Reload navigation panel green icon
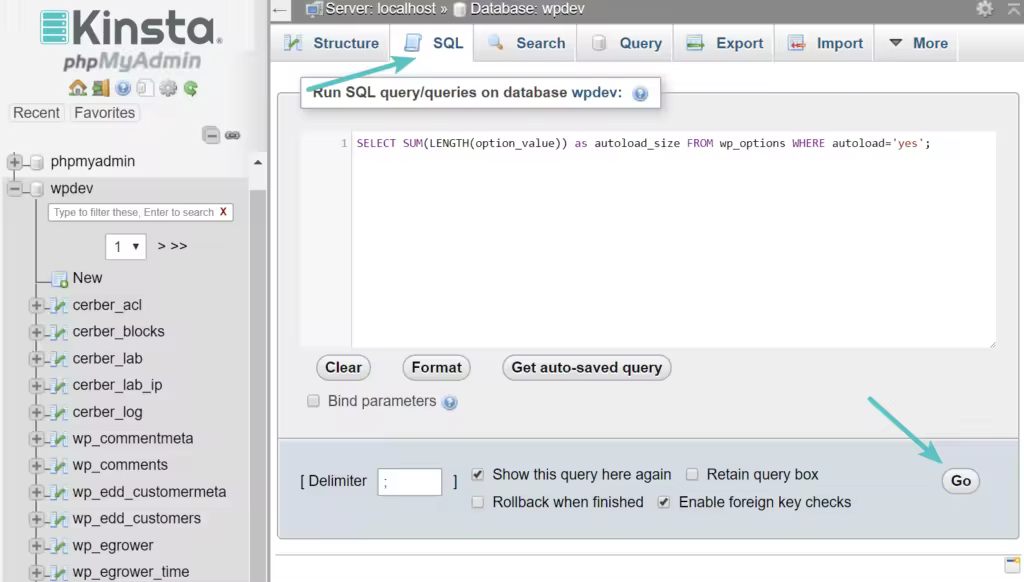 coord(191,88)
